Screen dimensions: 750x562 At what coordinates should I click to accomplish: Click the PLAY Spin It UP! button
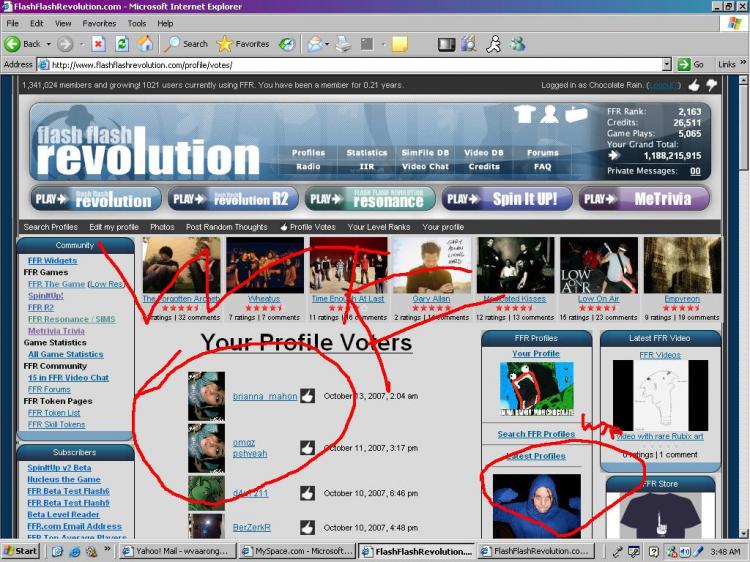(x=507, y=198)
